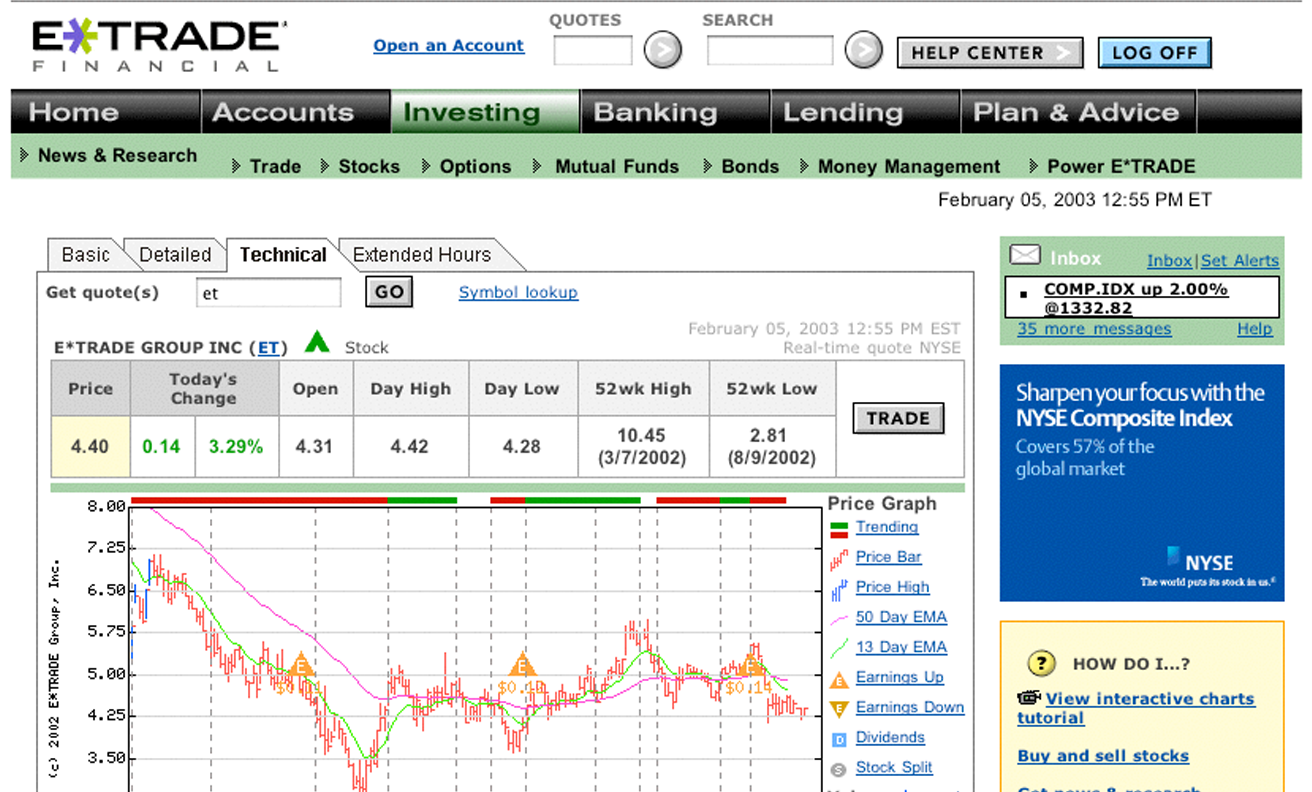Image resolution: width=1312 pixels, height=792 pixels.
Task: Click the Earnings Down triangle icon in legend
Action: pos(839,709)
